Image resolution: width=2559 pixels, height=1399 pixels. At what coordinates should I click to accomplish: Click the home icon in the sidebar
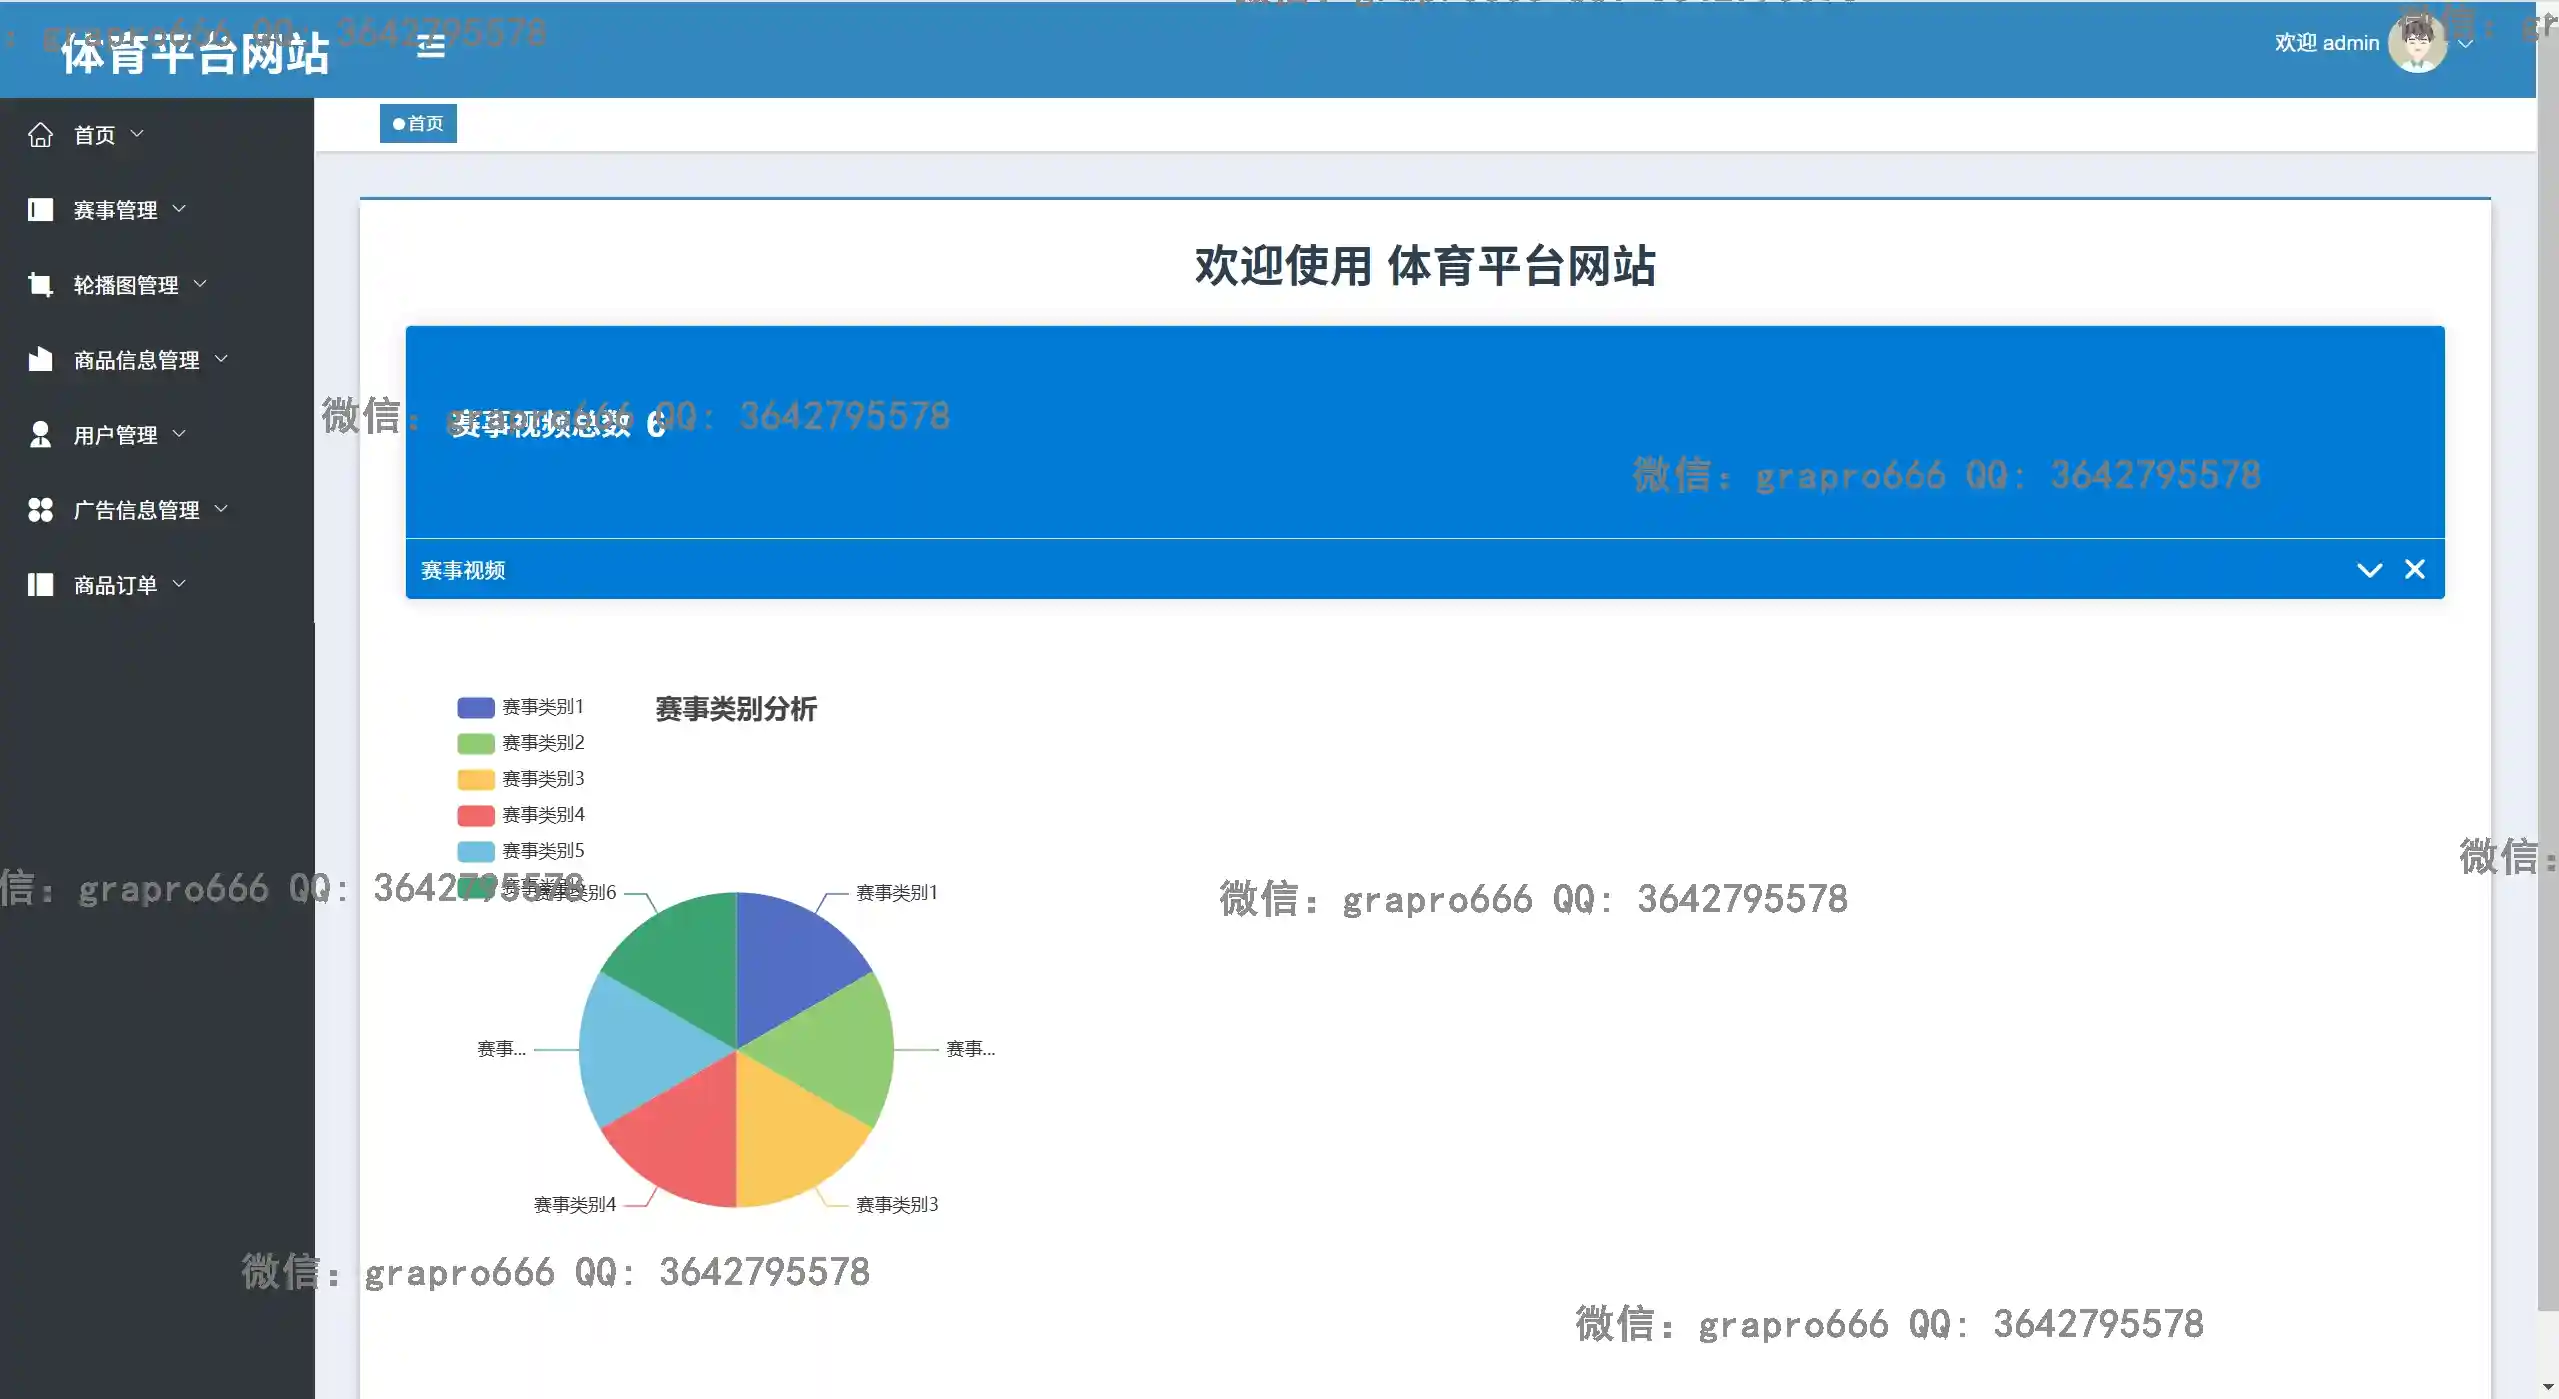coord(40,134)
